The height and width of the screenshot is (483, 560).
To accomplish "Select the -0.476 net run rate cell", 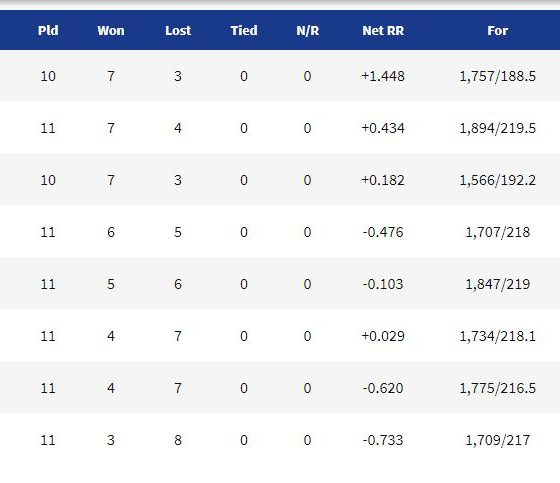I will point(383,232).
